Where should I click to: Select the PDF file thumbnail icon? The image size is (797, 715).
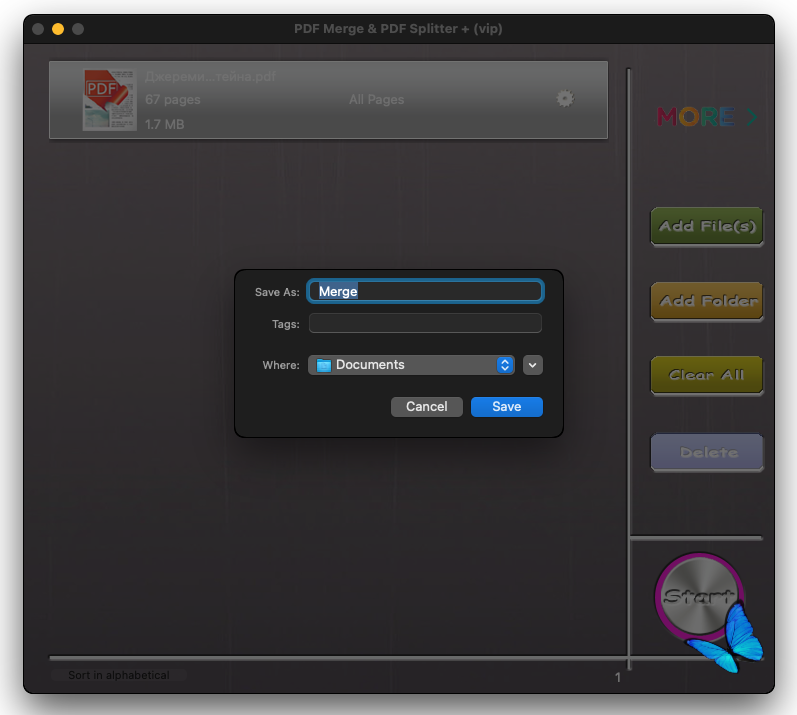pyautogui.click(x=110, y=100)
